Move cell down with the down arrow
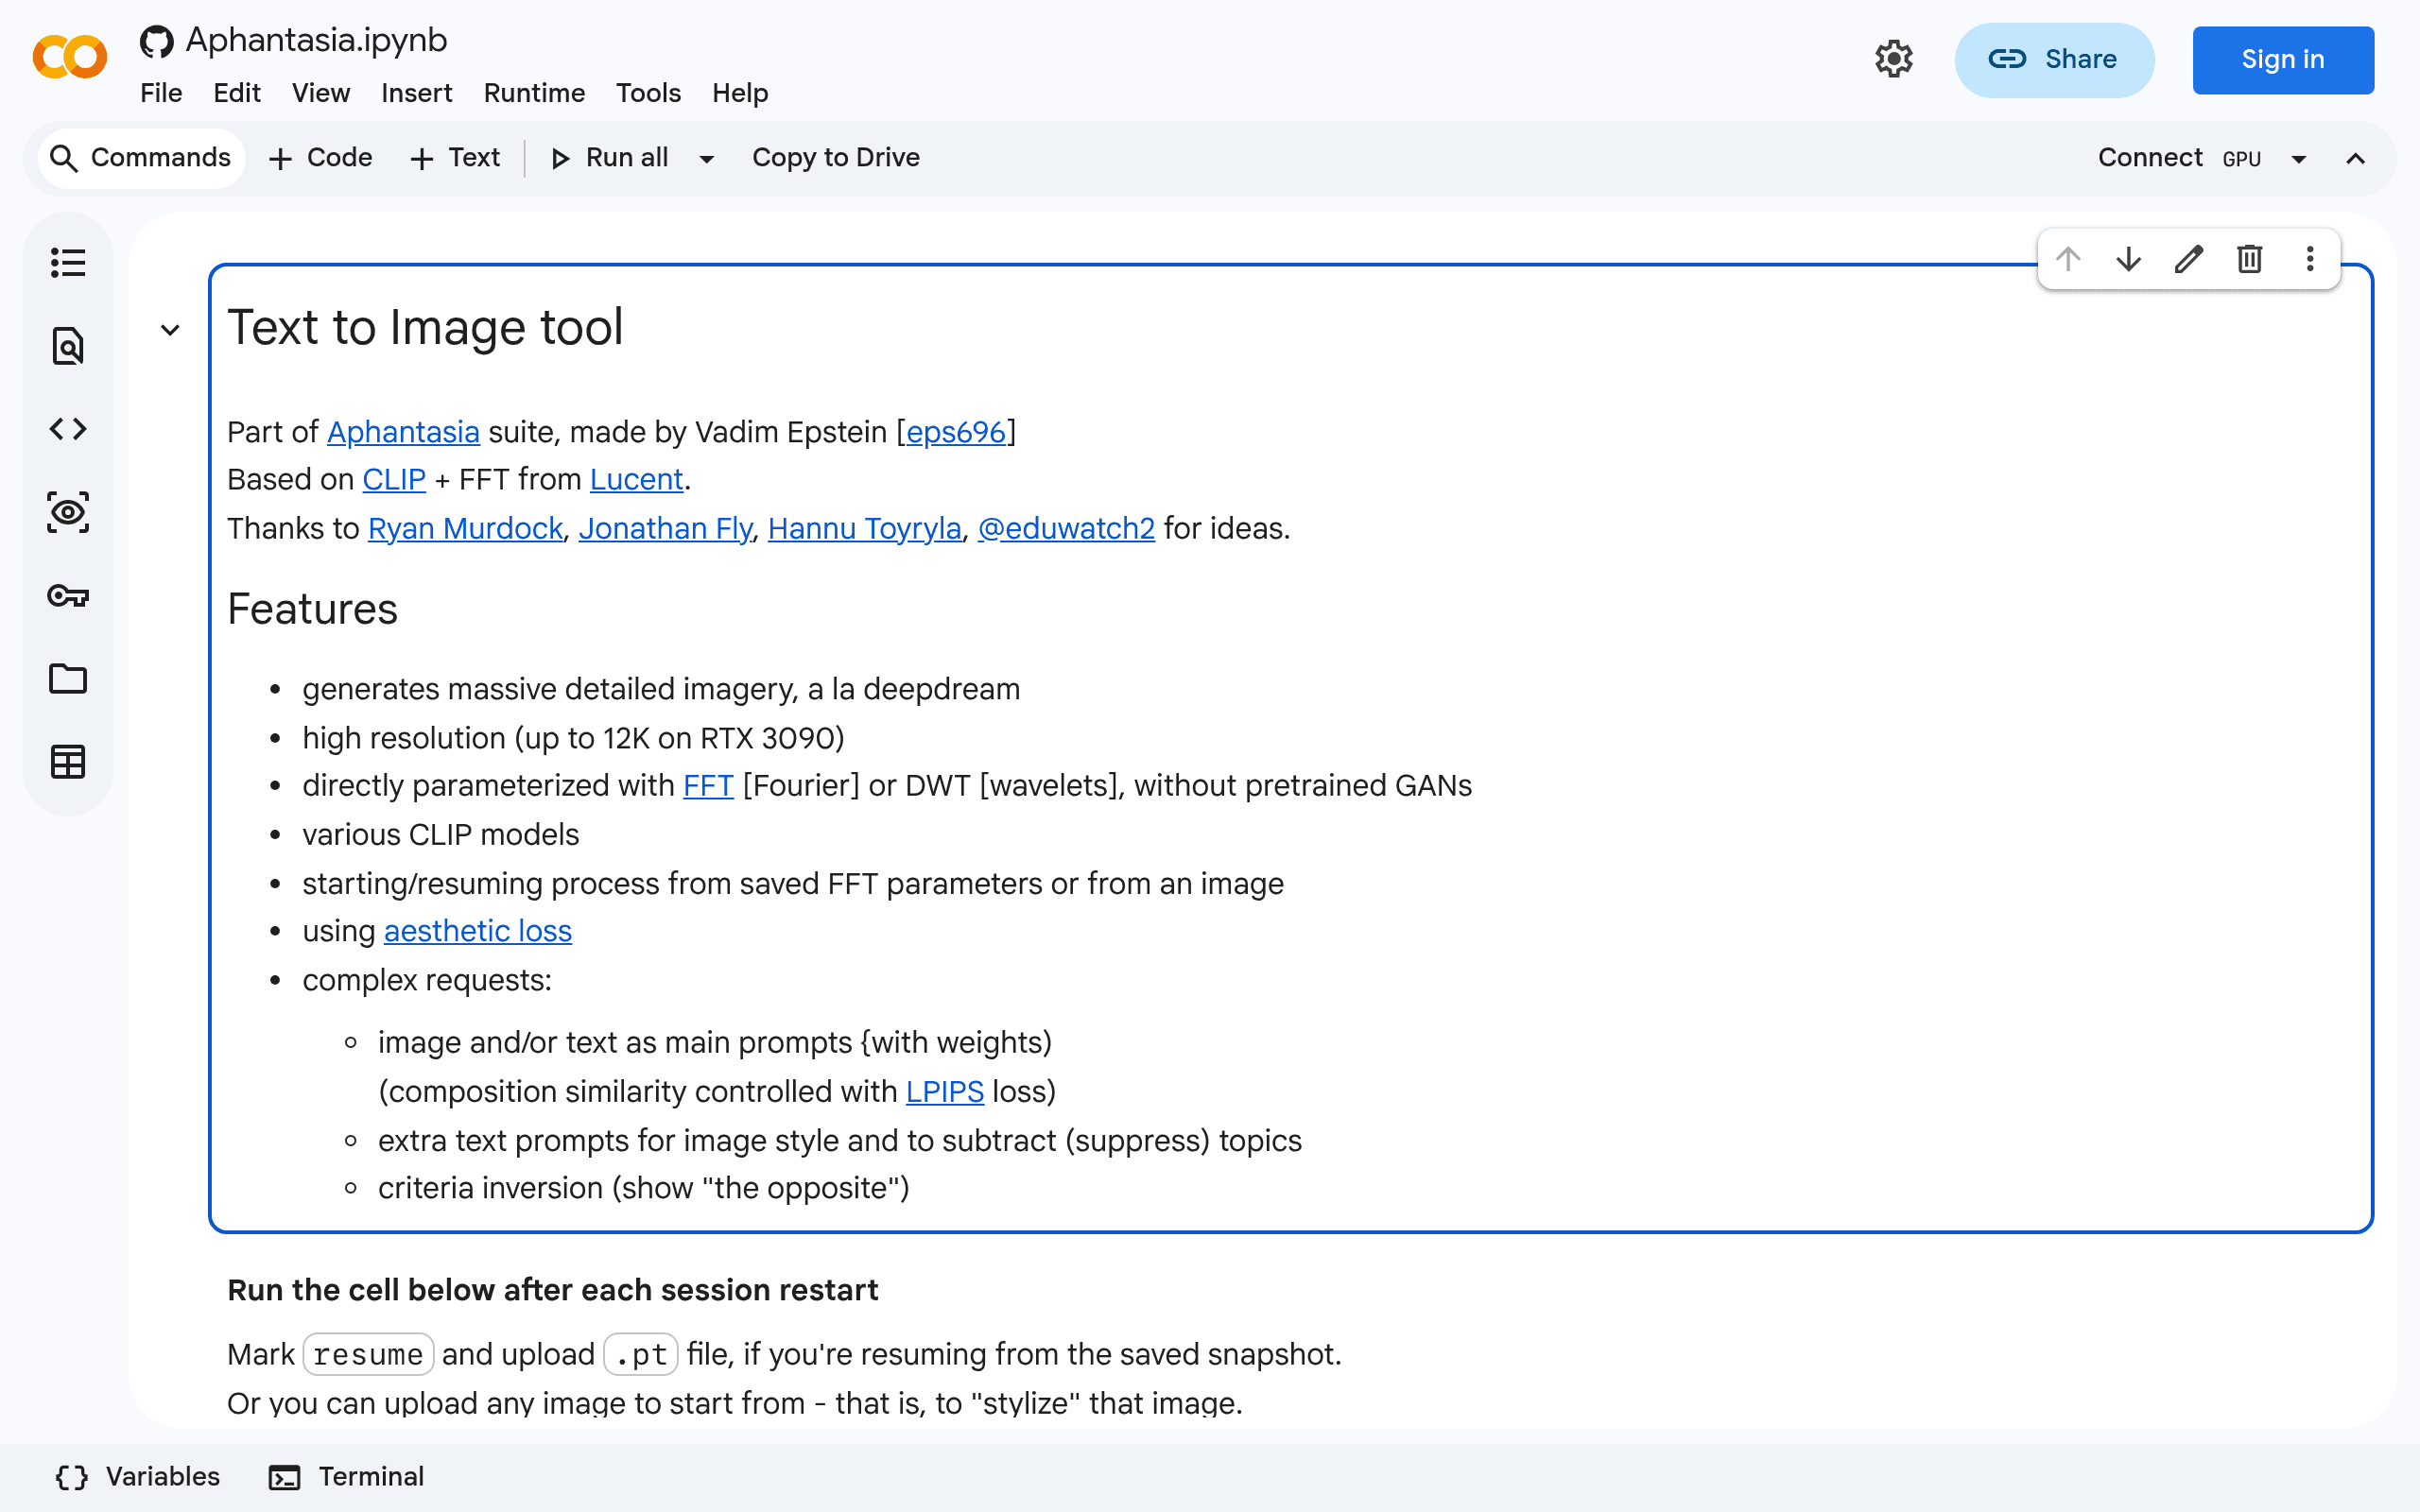 pyautogui.click(x=2128, y=259)
